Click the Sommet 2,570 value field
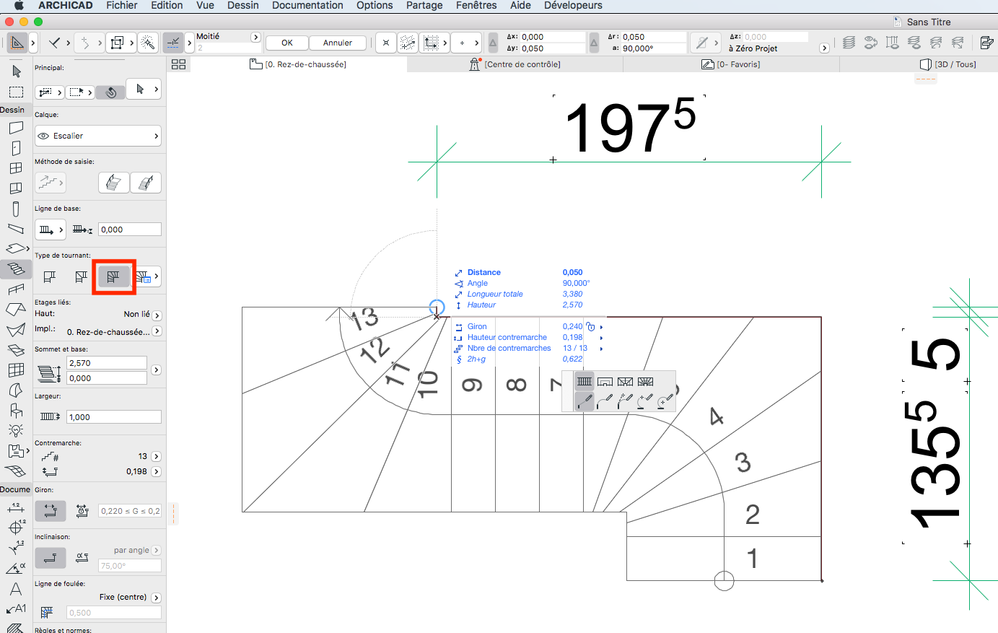The width and height of the screenshot is (998, 633). click(106, 363)
